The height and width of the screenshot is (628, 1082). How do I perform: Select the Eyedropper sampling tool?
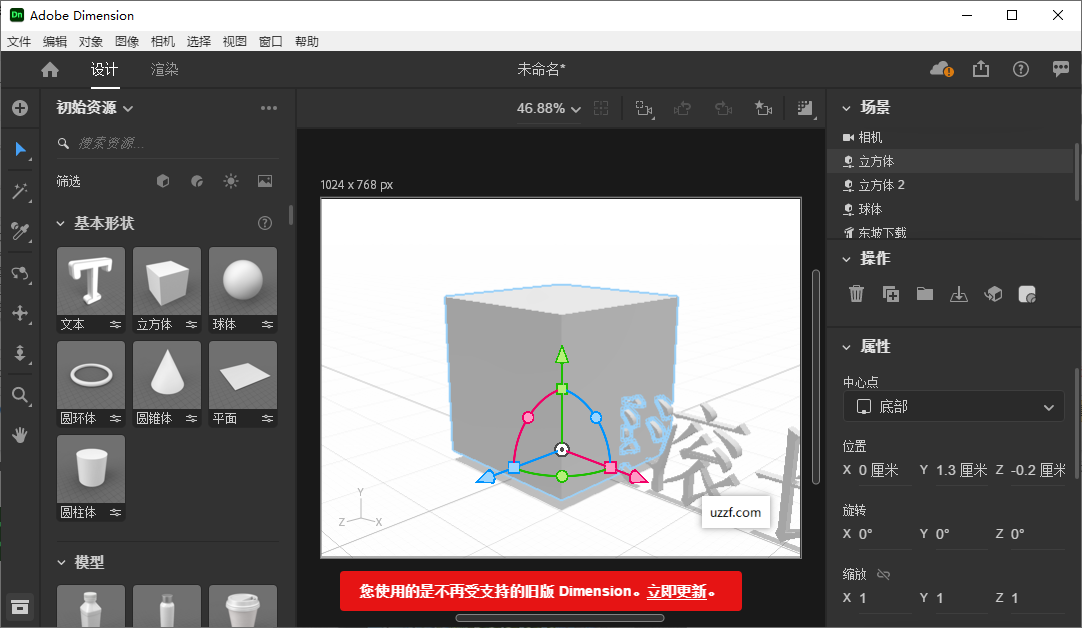(x=21, y=232)
